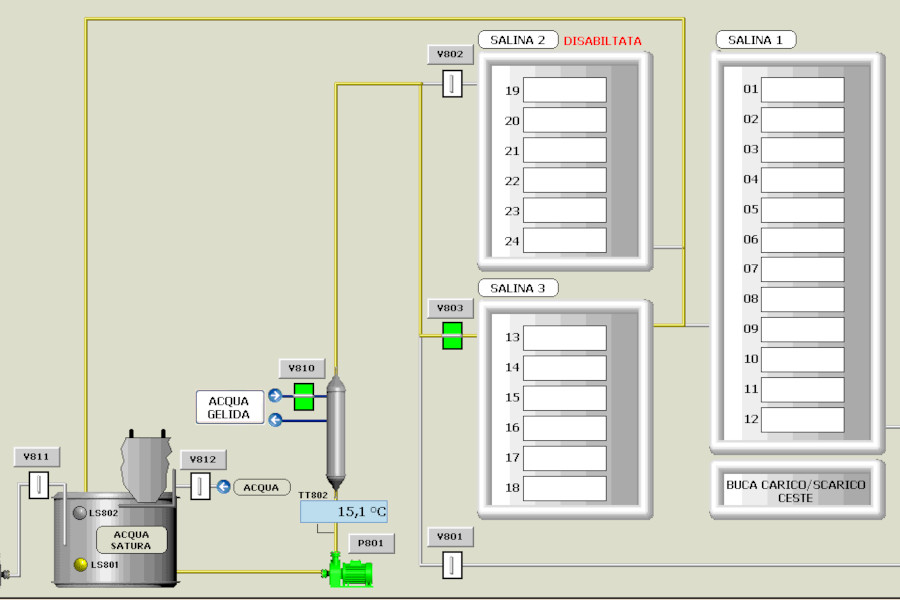Screen dimensions: 900x600
Task: Select position 20 field in Salina 2
Action: click(x=565, y=121)
